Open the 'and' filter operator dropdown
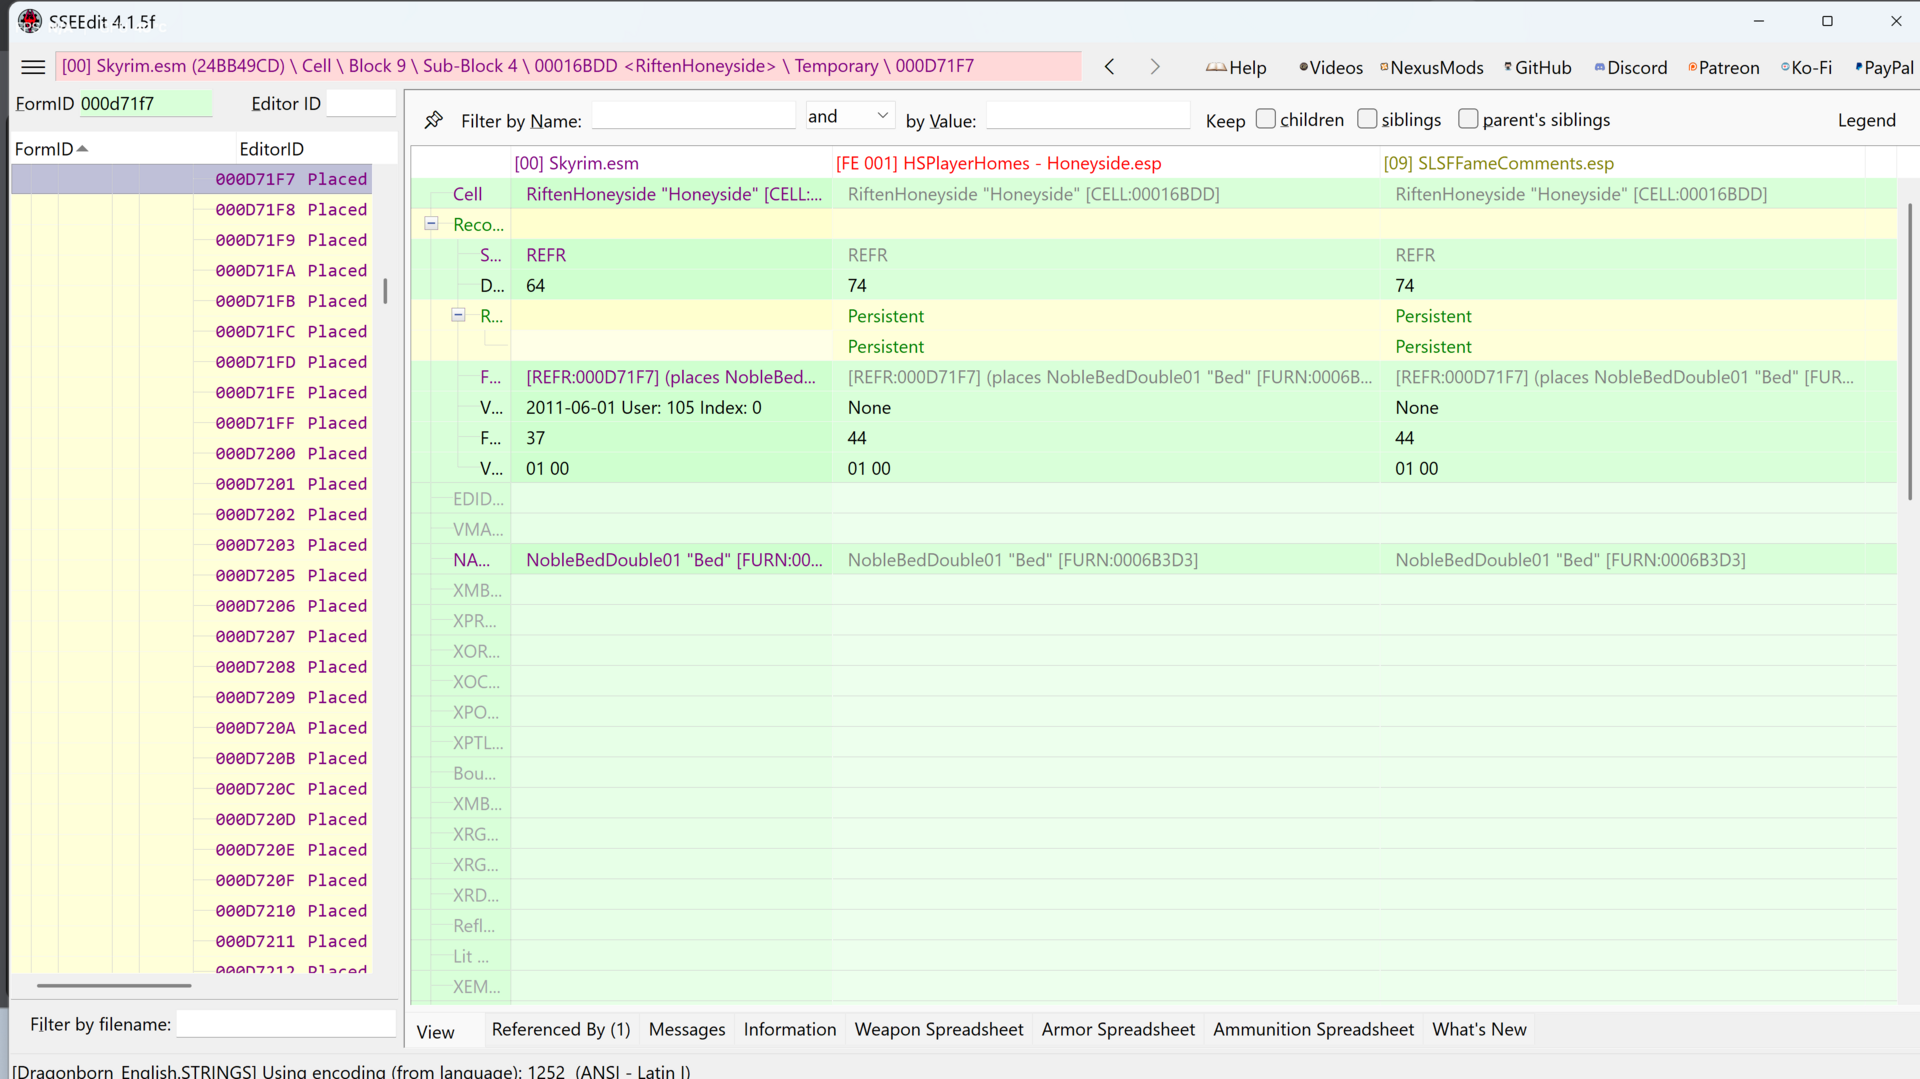Viewport: 1920px width, 1079px height. (849, 117)
